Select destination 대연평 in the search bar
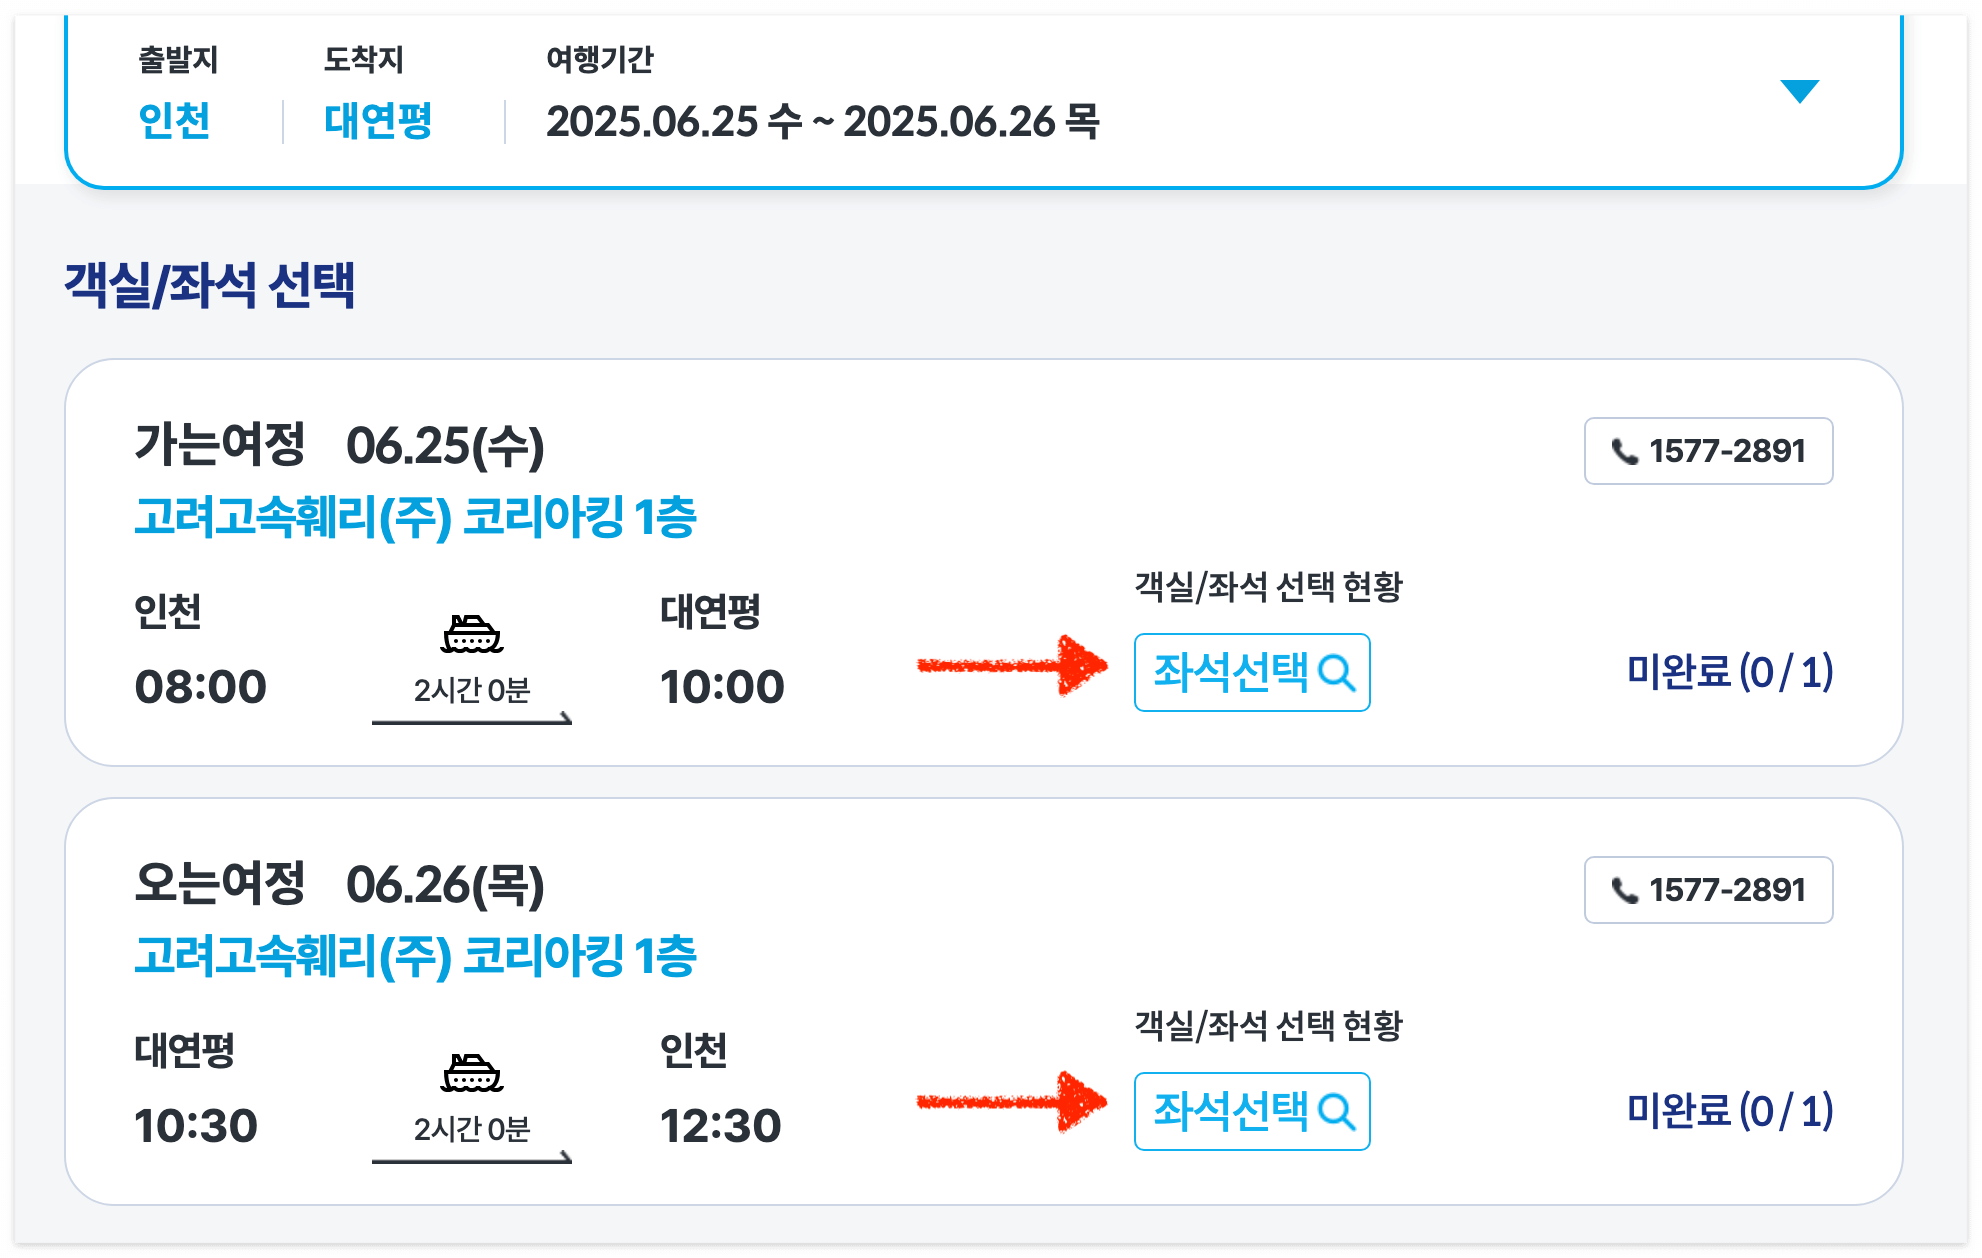 [x=377, y=122]
